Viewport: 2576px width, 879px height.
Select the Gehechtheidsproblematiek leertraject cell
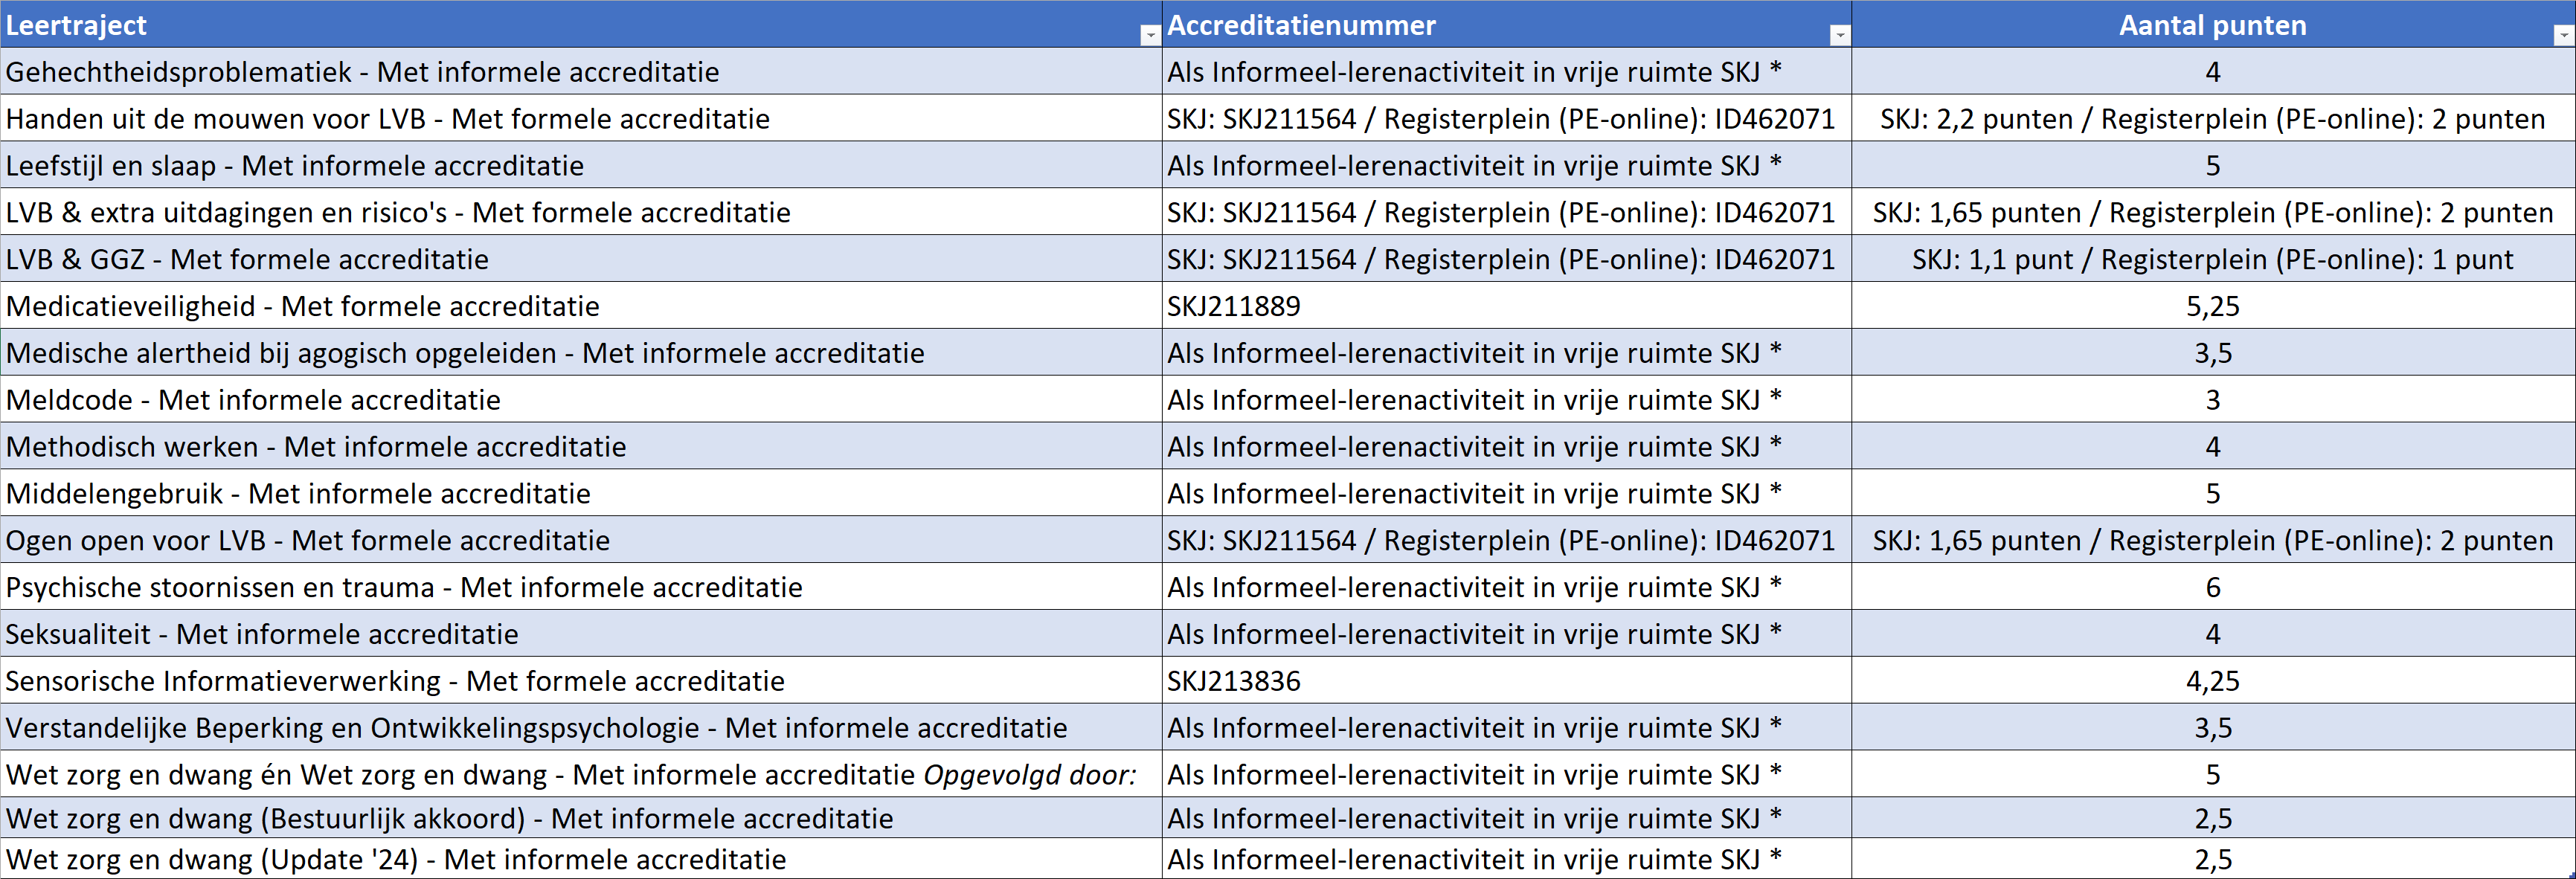click(581, 72)
